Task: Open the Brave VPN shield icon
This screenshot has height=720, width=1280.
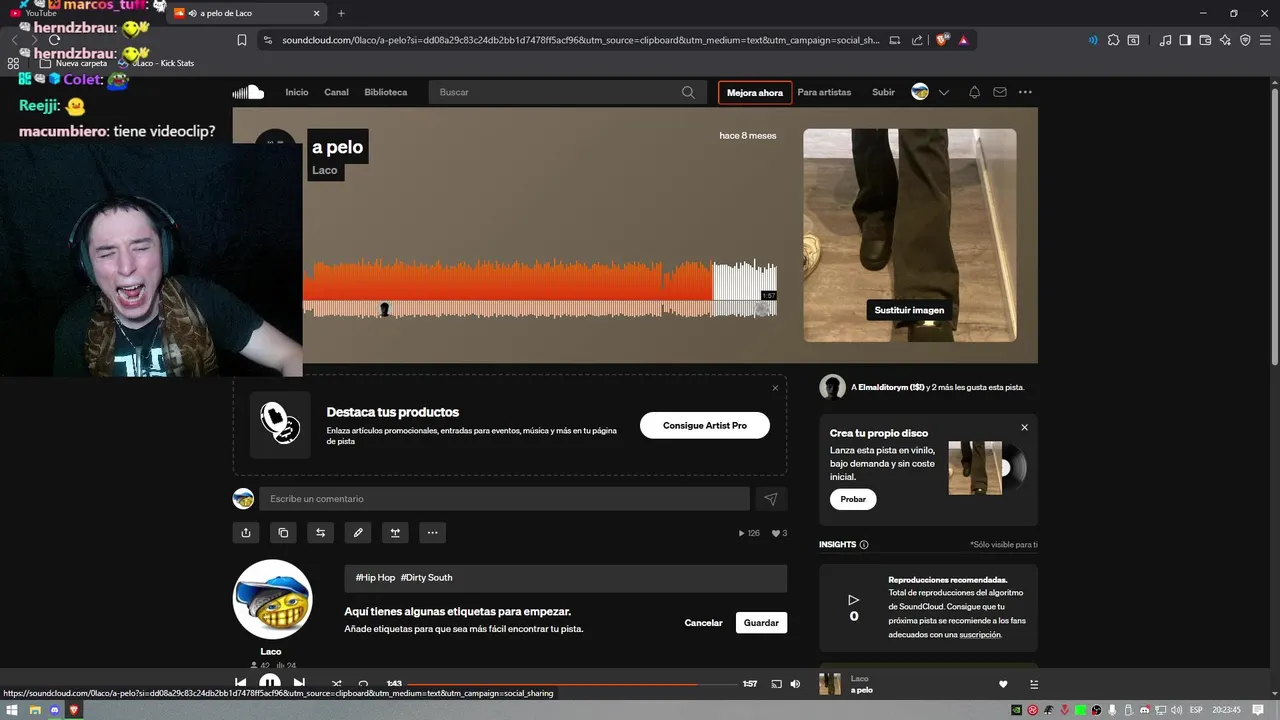Action: click(x=1245, y=40)
